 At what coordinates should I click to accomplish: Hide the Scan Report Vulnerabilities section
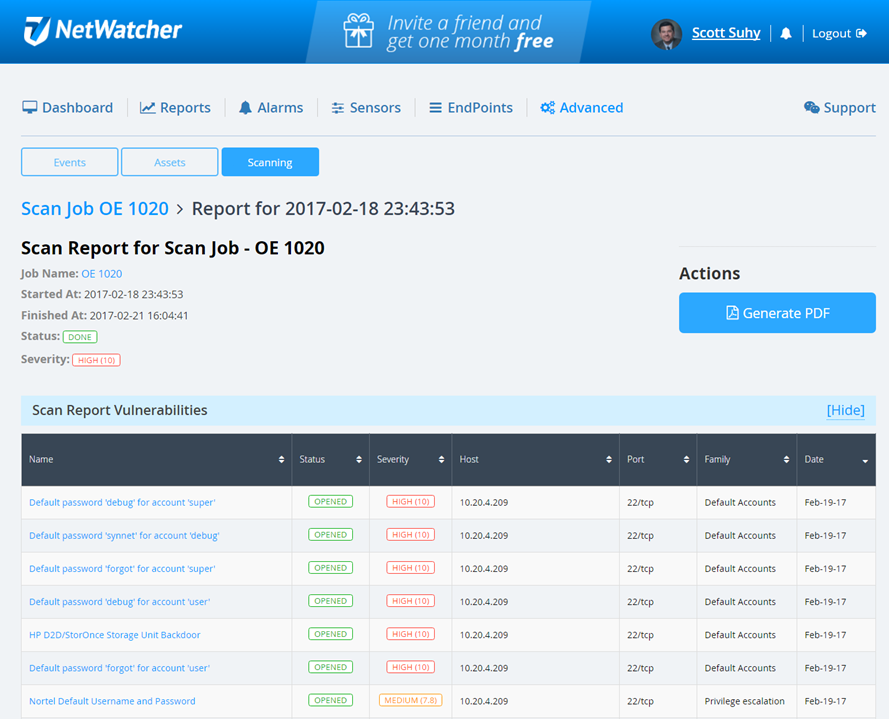(x=845, y=410)
